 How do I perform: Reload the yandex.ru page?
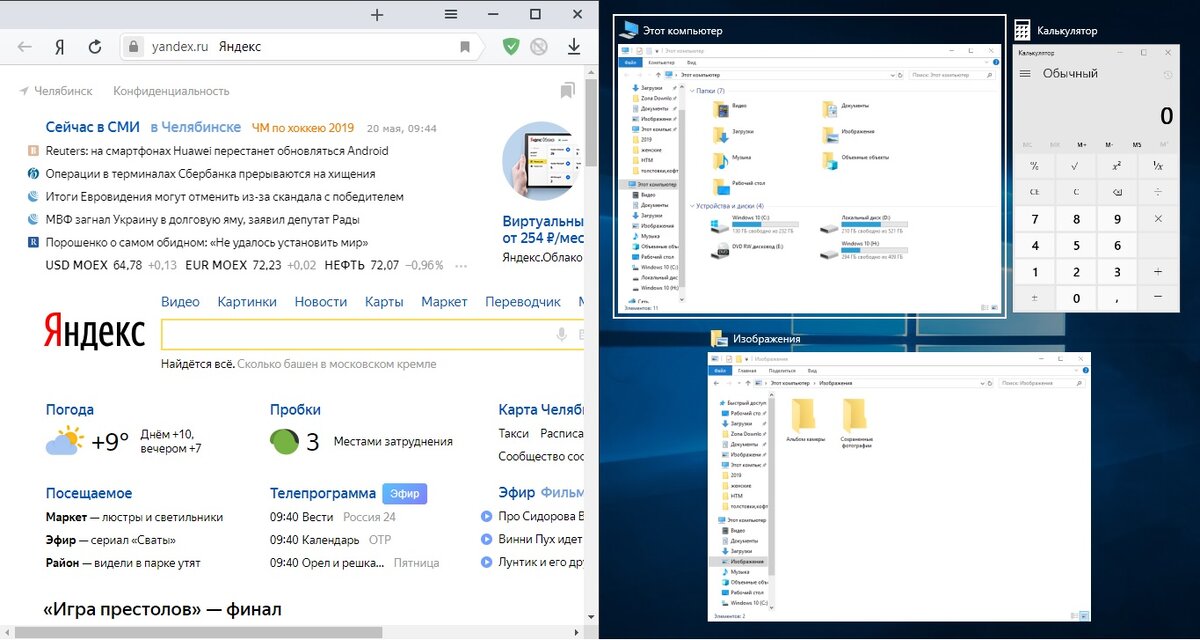point(95,47)
